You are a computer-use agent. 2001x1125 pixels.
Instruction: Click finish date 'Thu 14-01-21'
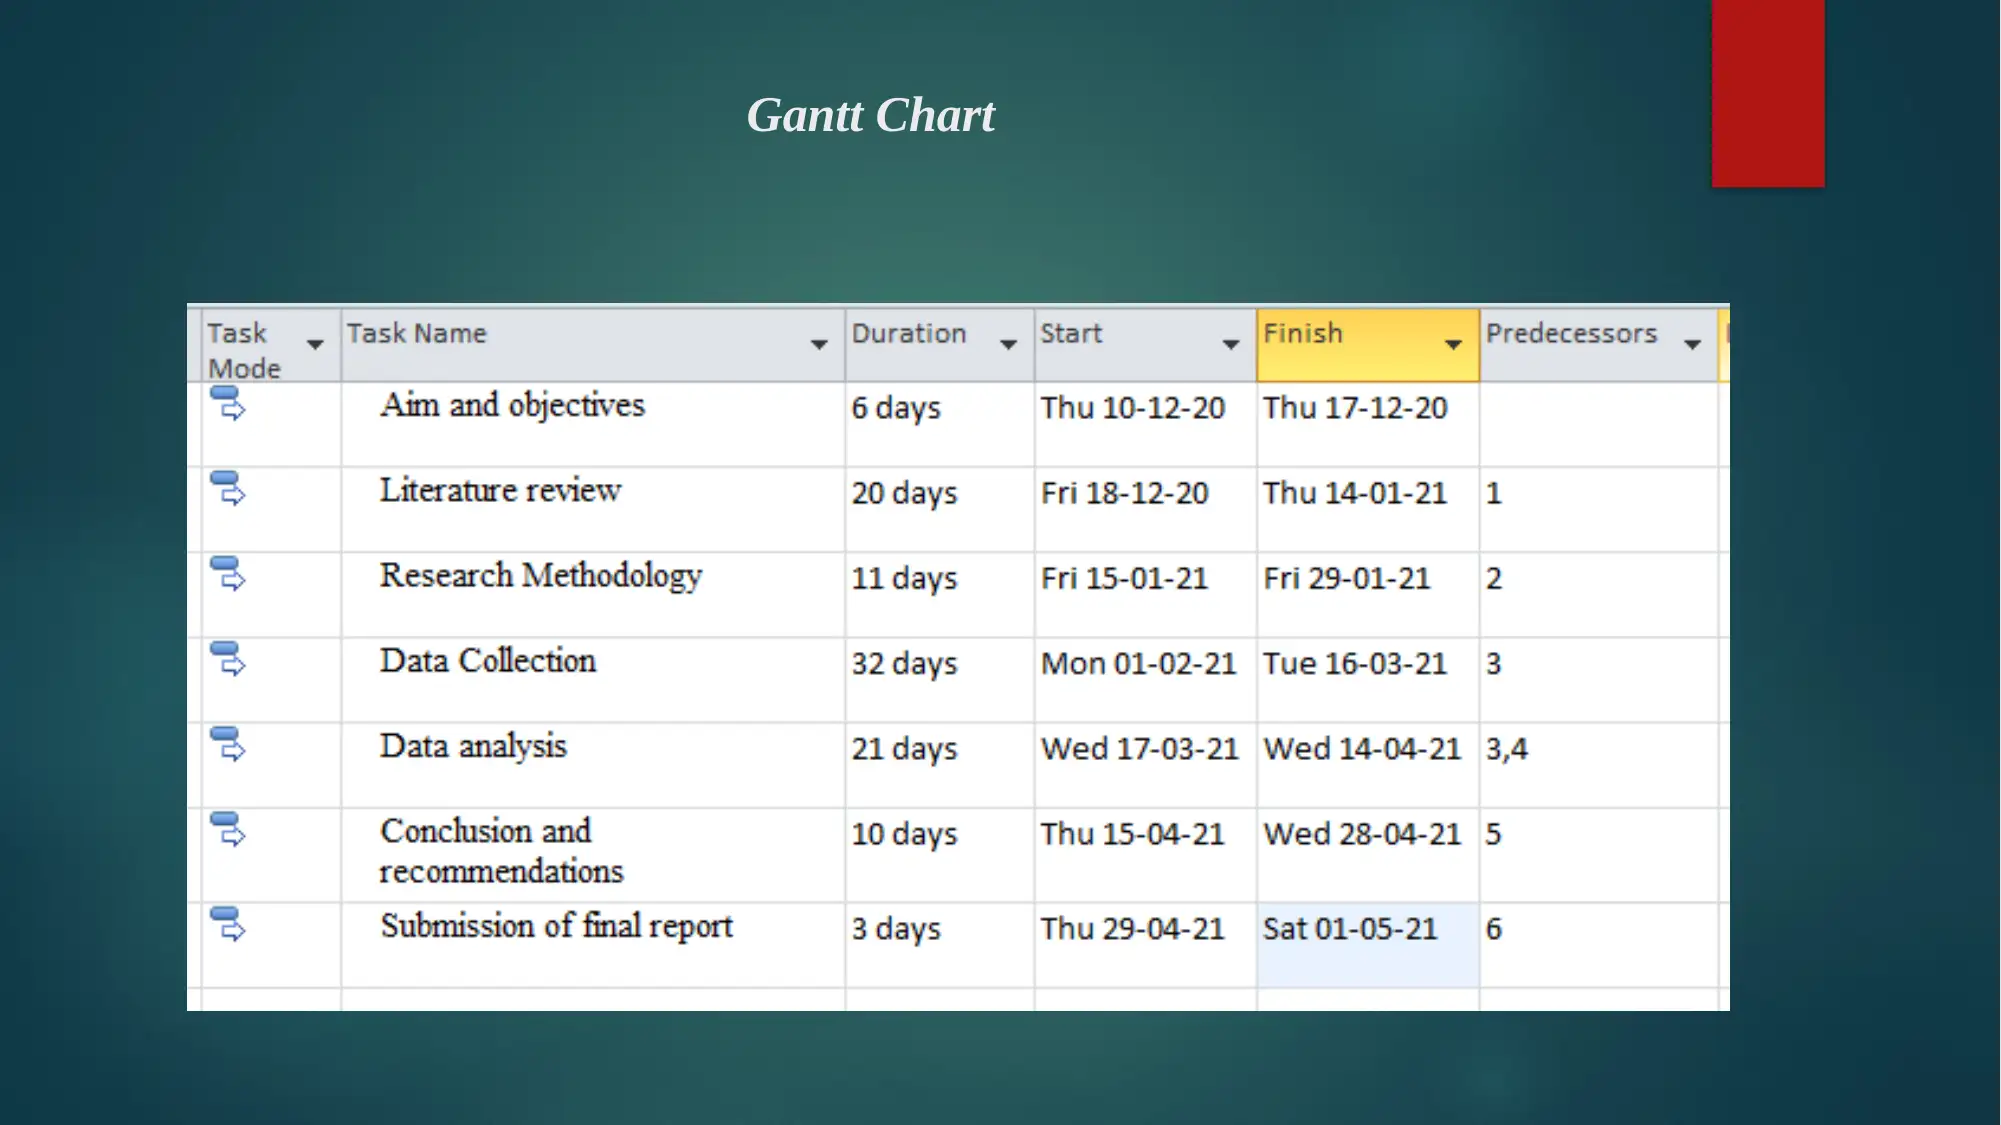pyautogui.click(x=1355, y=493)
